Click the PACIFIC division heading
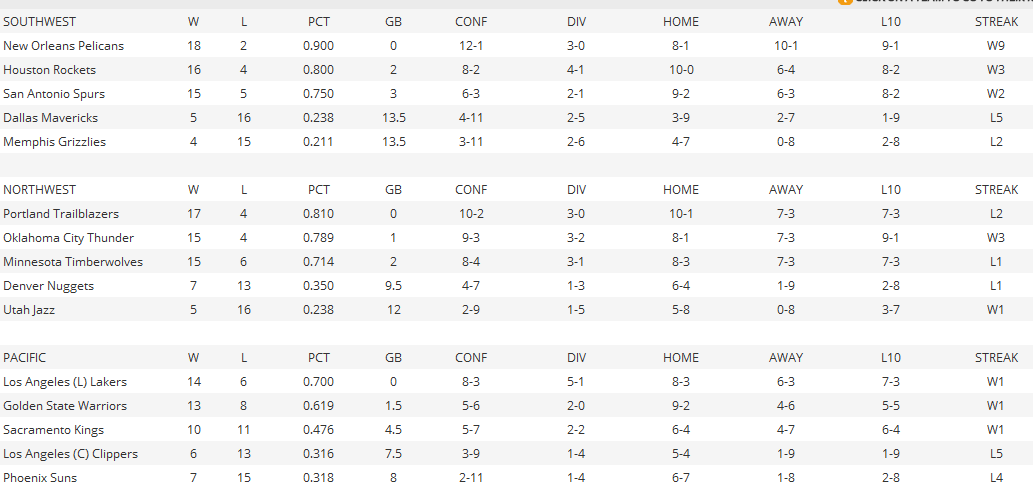 click(x=25, y=358)
